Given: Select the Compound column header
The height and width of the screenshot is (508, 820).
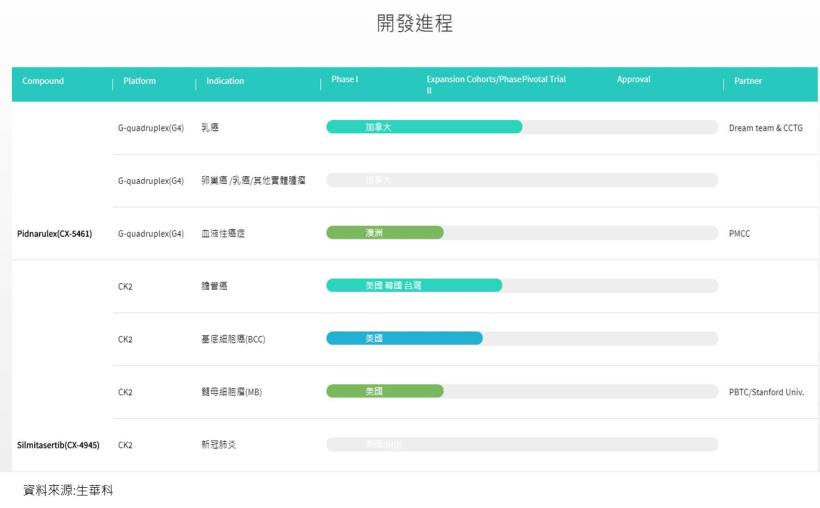Looking at the screenshot, I should point(43,81).
